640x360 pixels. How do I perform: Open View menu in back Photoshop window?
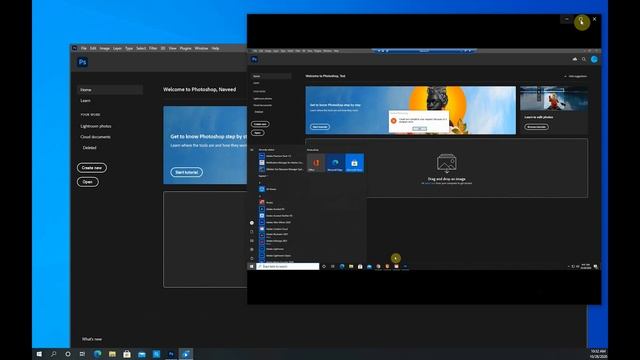[x=173, y=48]
